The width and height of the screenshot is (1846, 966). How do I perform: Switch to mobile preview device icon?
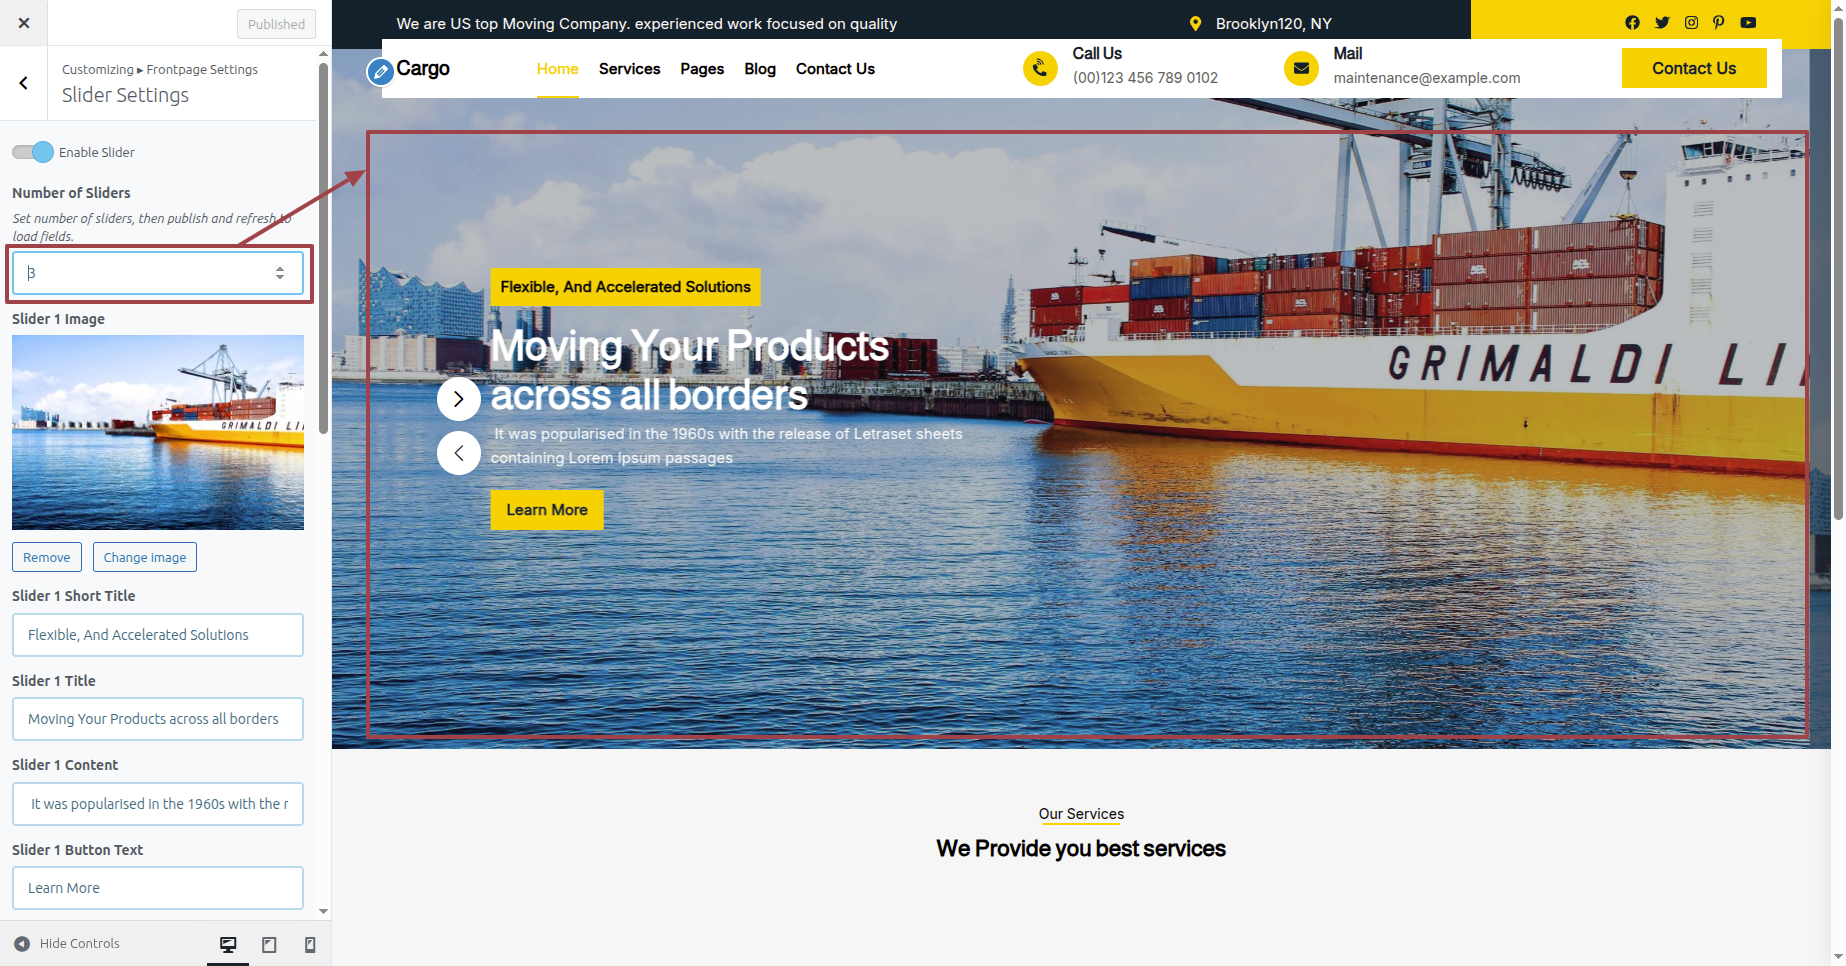click(310, 945)
